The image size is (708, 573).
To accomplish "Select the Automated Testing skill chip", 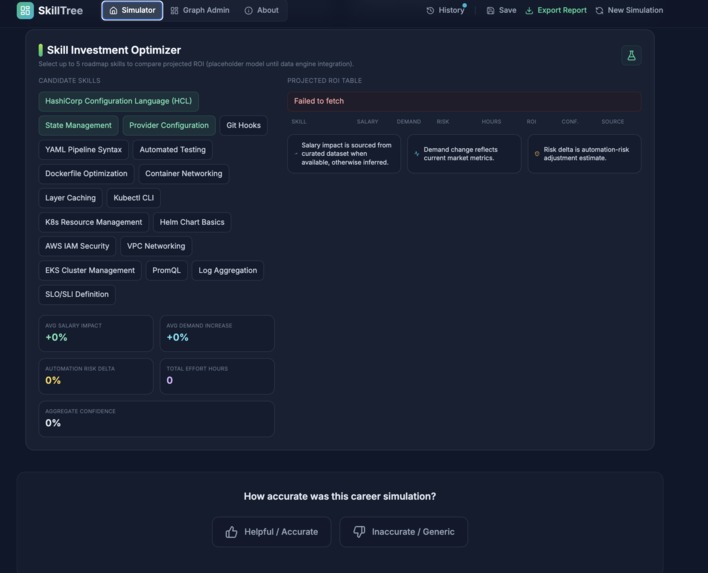I will 172,149.
